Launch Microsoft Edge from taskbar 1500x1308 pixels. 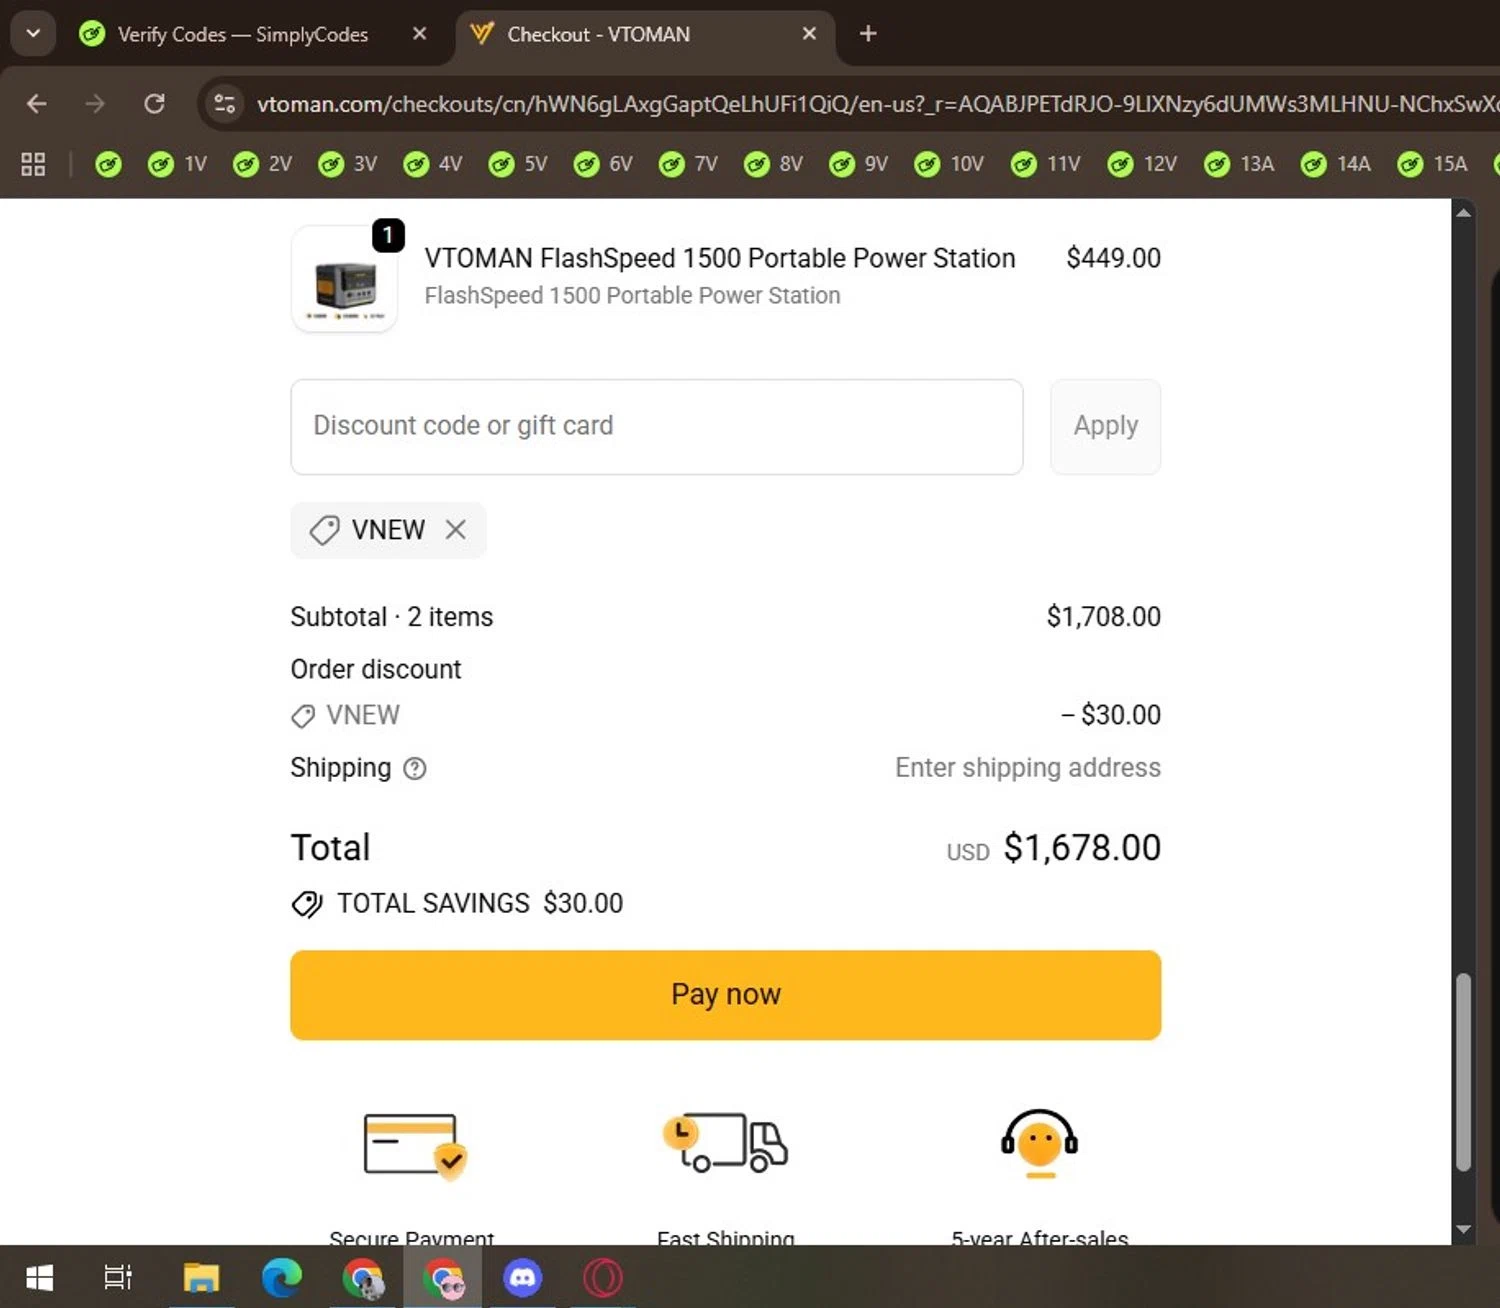(282, 1277)
